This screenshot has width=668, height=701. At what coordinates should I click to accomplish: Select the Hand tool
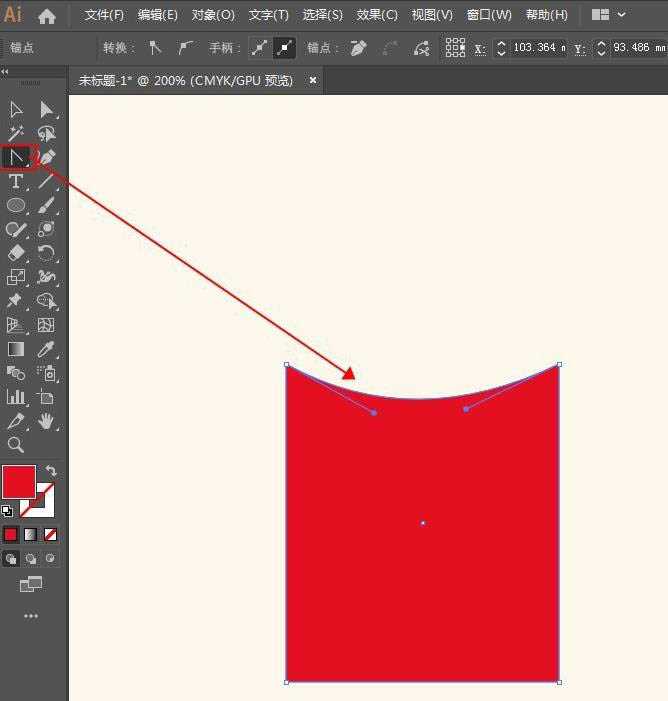tap(46, 421)
